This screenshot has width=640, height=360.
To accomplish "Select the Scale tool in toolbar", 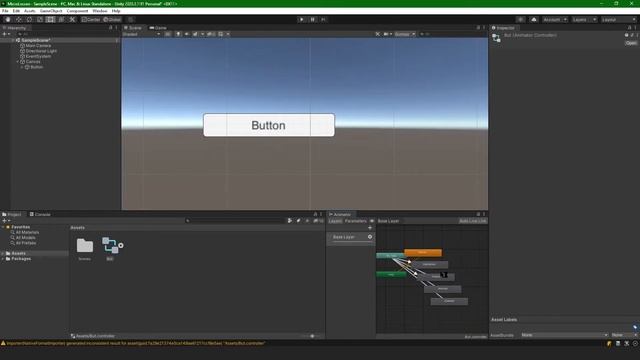I will 40,20.
